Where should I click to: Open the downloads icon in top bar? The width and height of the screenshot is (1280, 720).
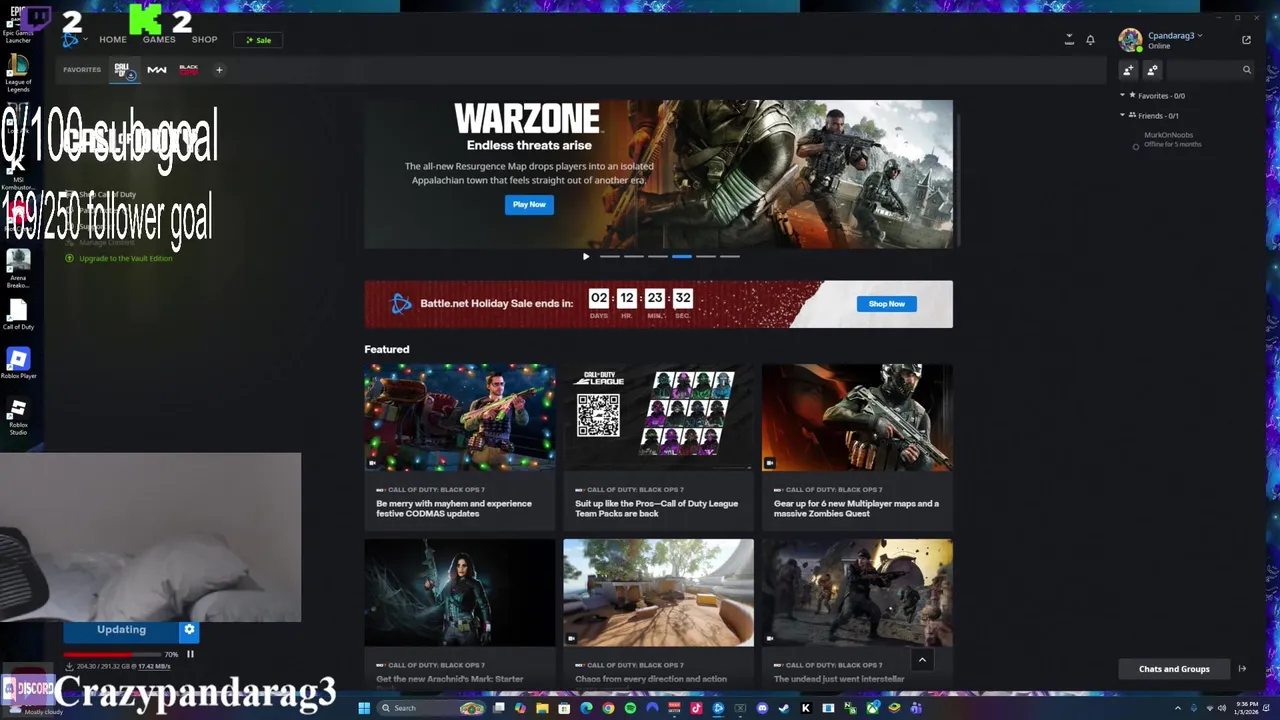pyautogui.click(x=1069, y=40)
